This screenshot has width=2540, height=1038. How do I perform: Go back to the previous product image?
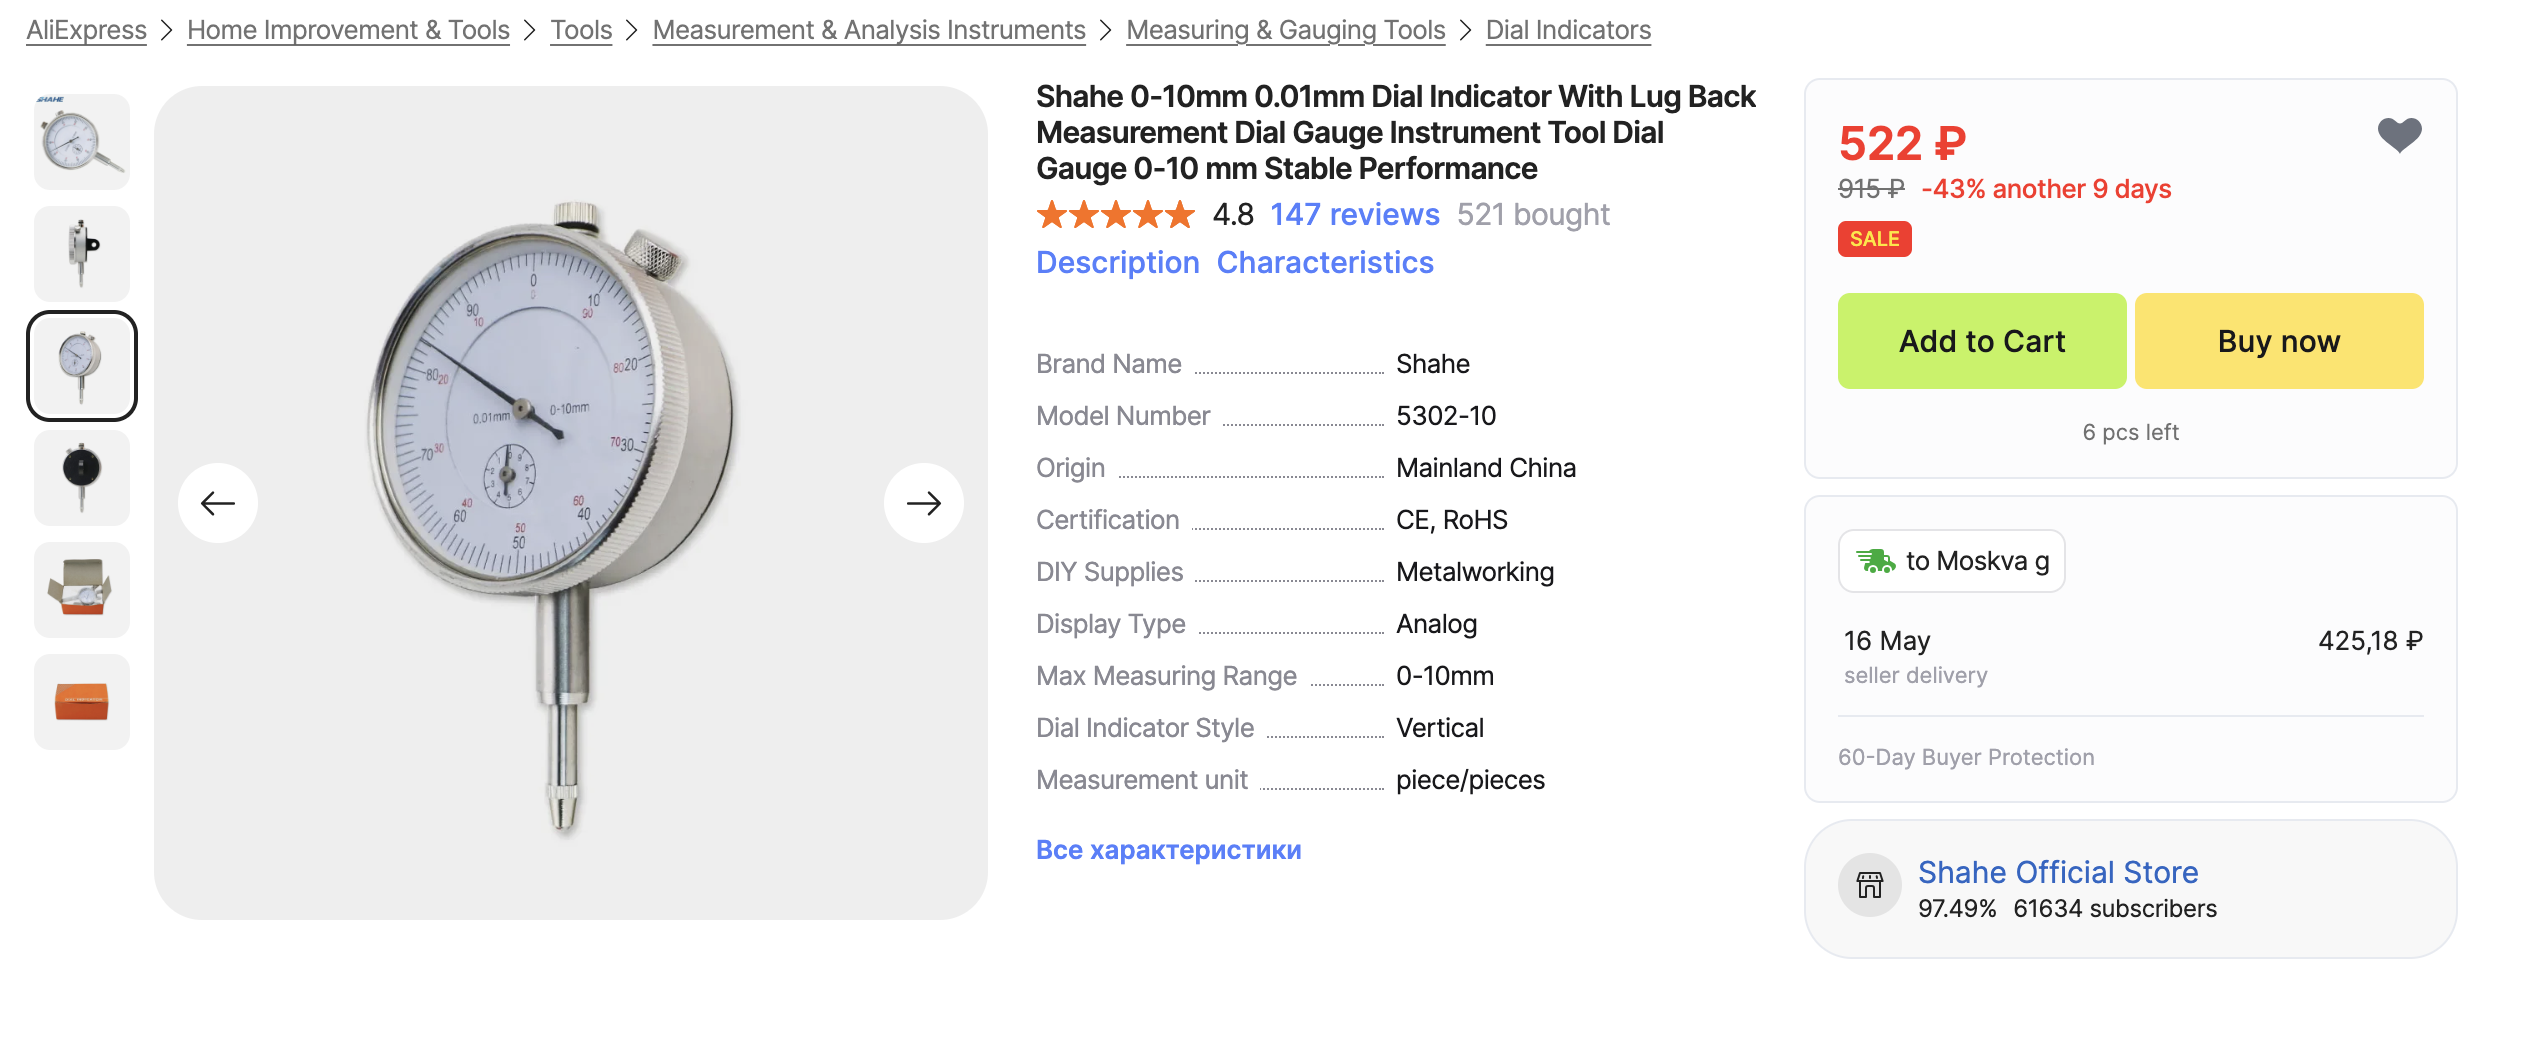pos(218,503)
